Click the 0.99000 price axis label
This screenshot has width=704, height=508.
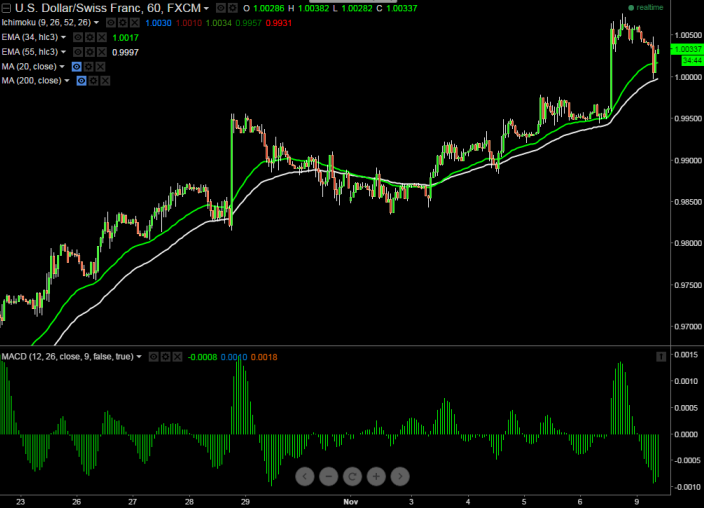click(688, 160)
